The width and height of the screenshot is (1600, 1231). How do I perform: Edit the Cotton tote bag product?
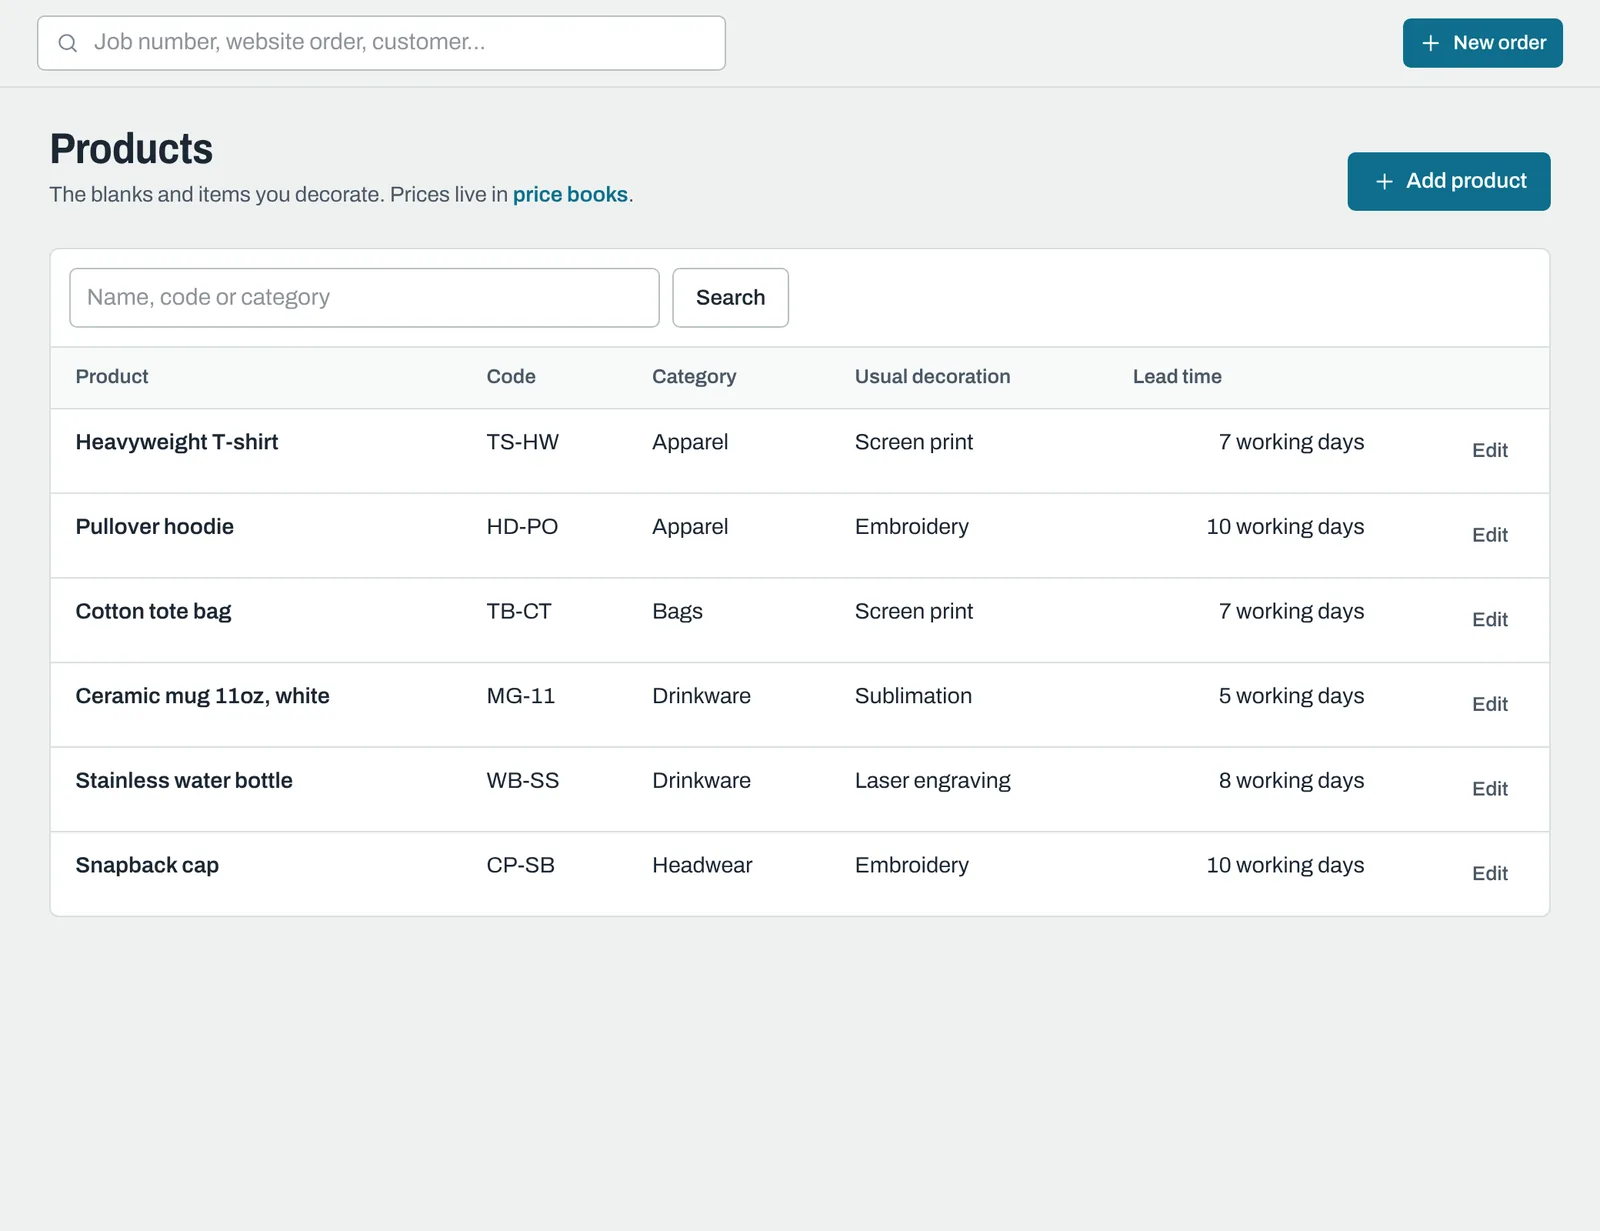click(x=1489, y=620)
